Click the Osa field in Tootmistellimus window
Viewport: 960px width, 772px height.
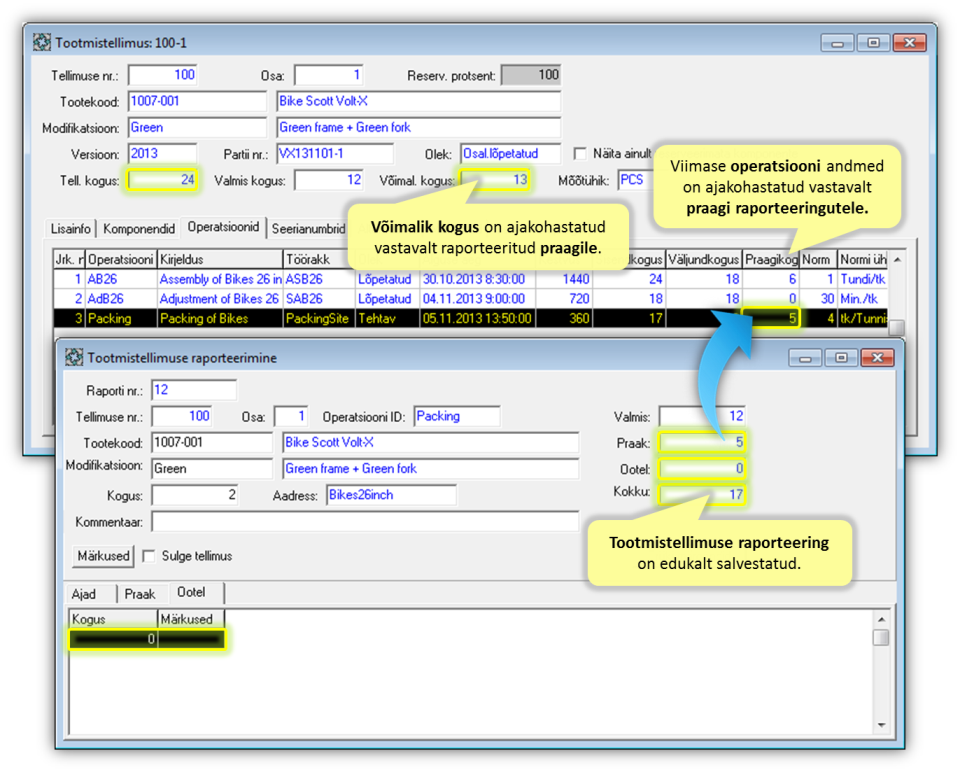329,75
